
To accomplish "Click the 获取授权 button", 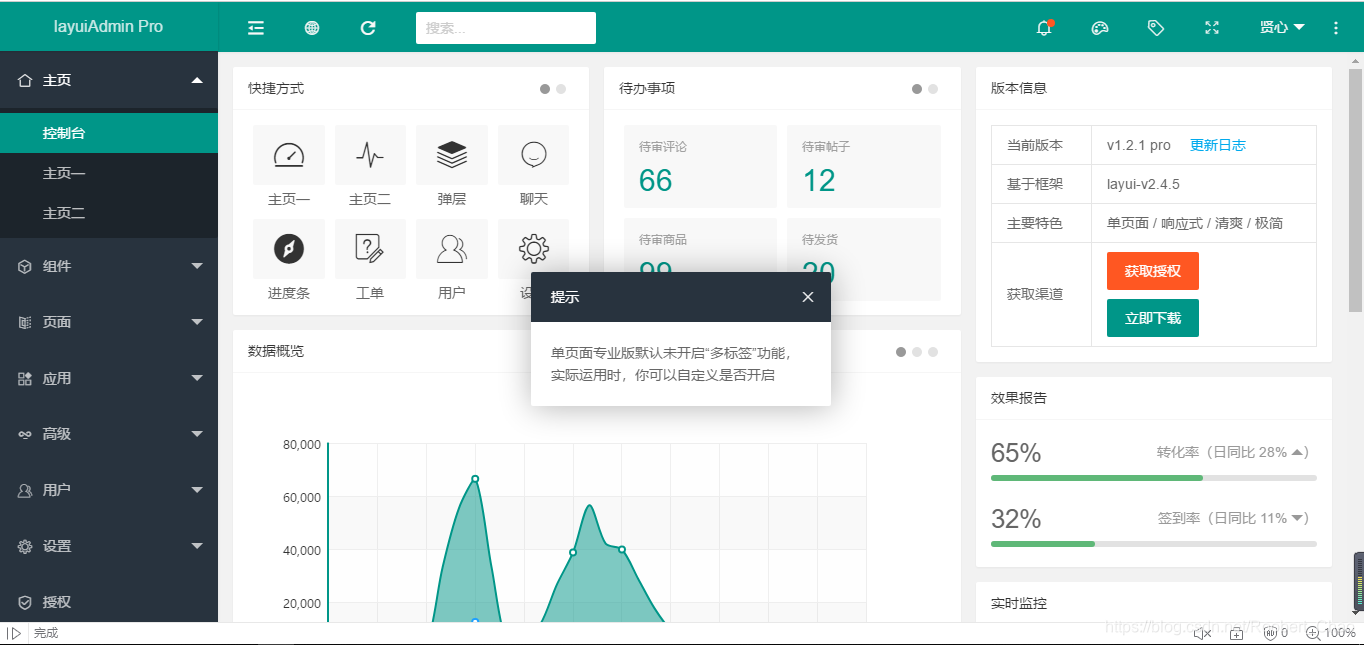I will coord(1153,271).
